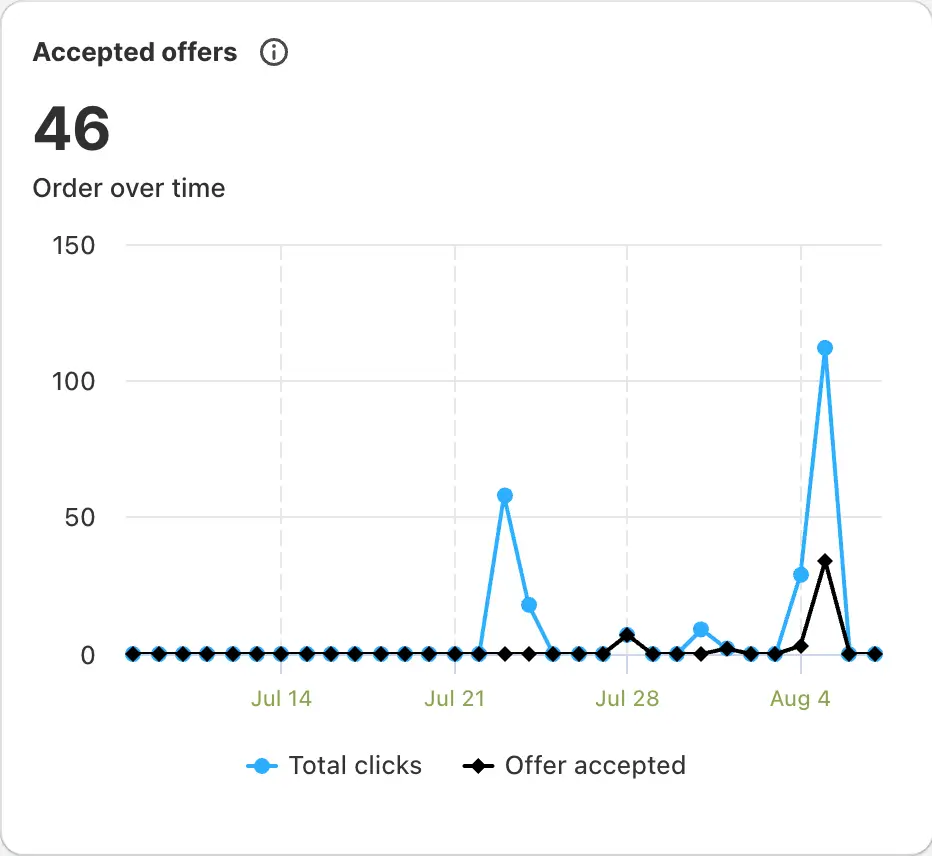Click the black diamond Offer accepted legend marker
This screenshot has height=856, width=932.
[479, 766]
